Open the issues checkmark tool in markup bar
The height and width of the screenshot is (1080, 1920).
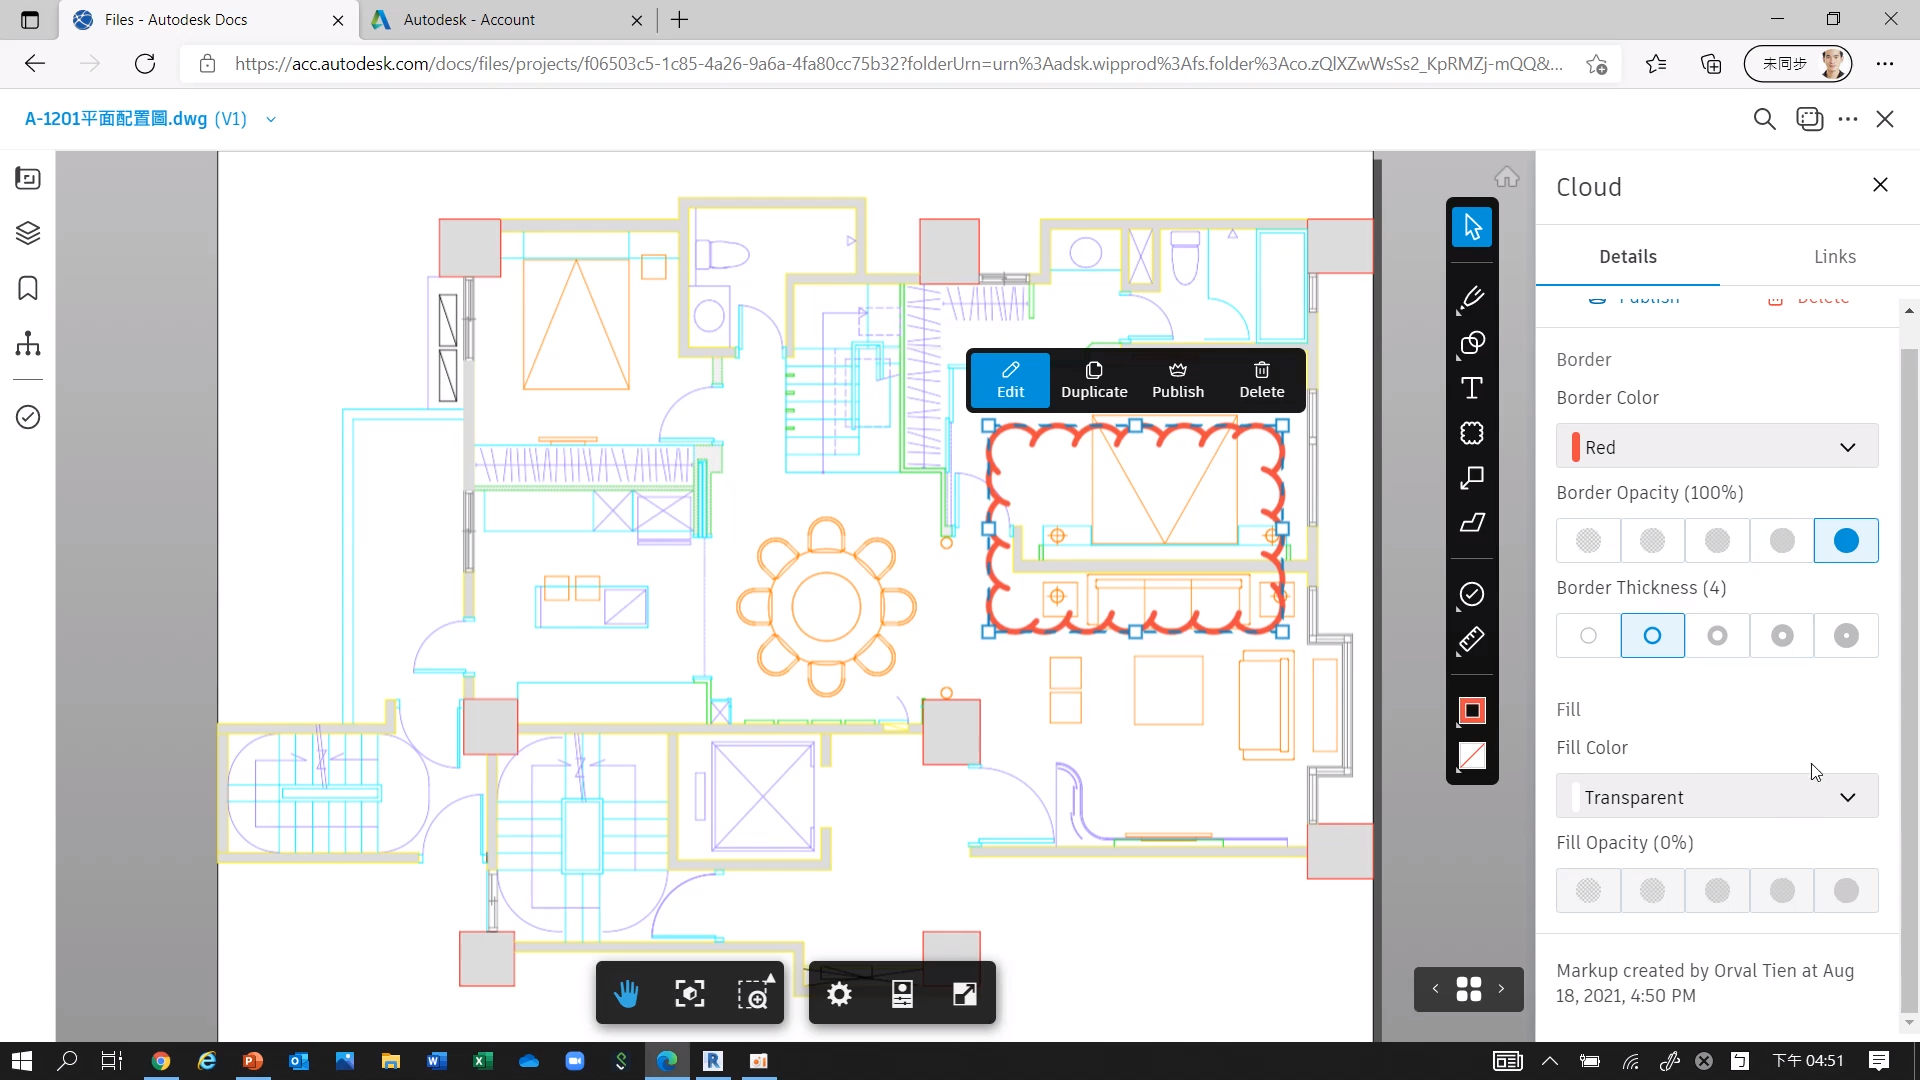tap(1472, 595)
